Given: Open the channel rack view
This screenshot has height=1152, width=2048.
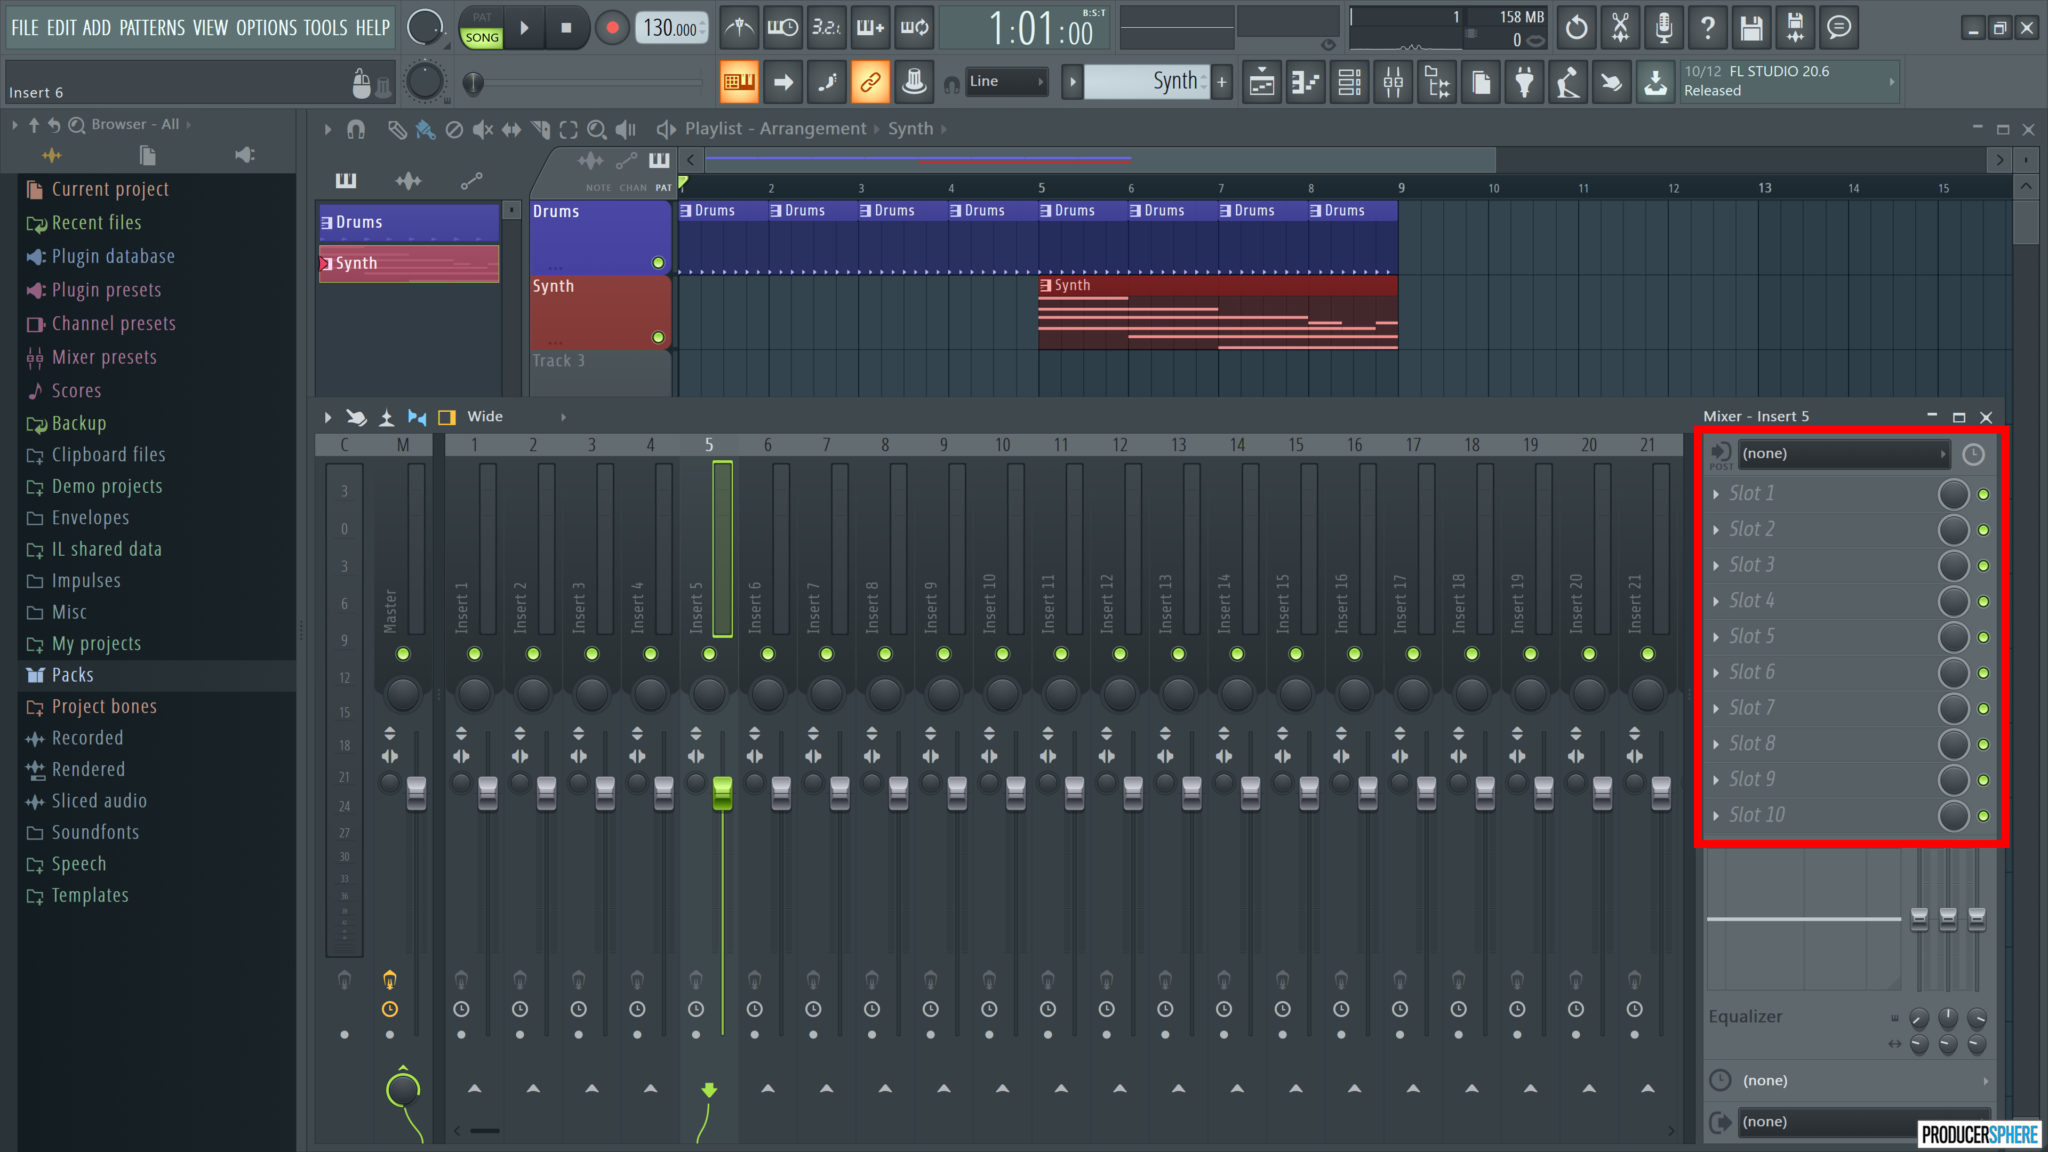Looking at the screenshot, I should 1349,82.
